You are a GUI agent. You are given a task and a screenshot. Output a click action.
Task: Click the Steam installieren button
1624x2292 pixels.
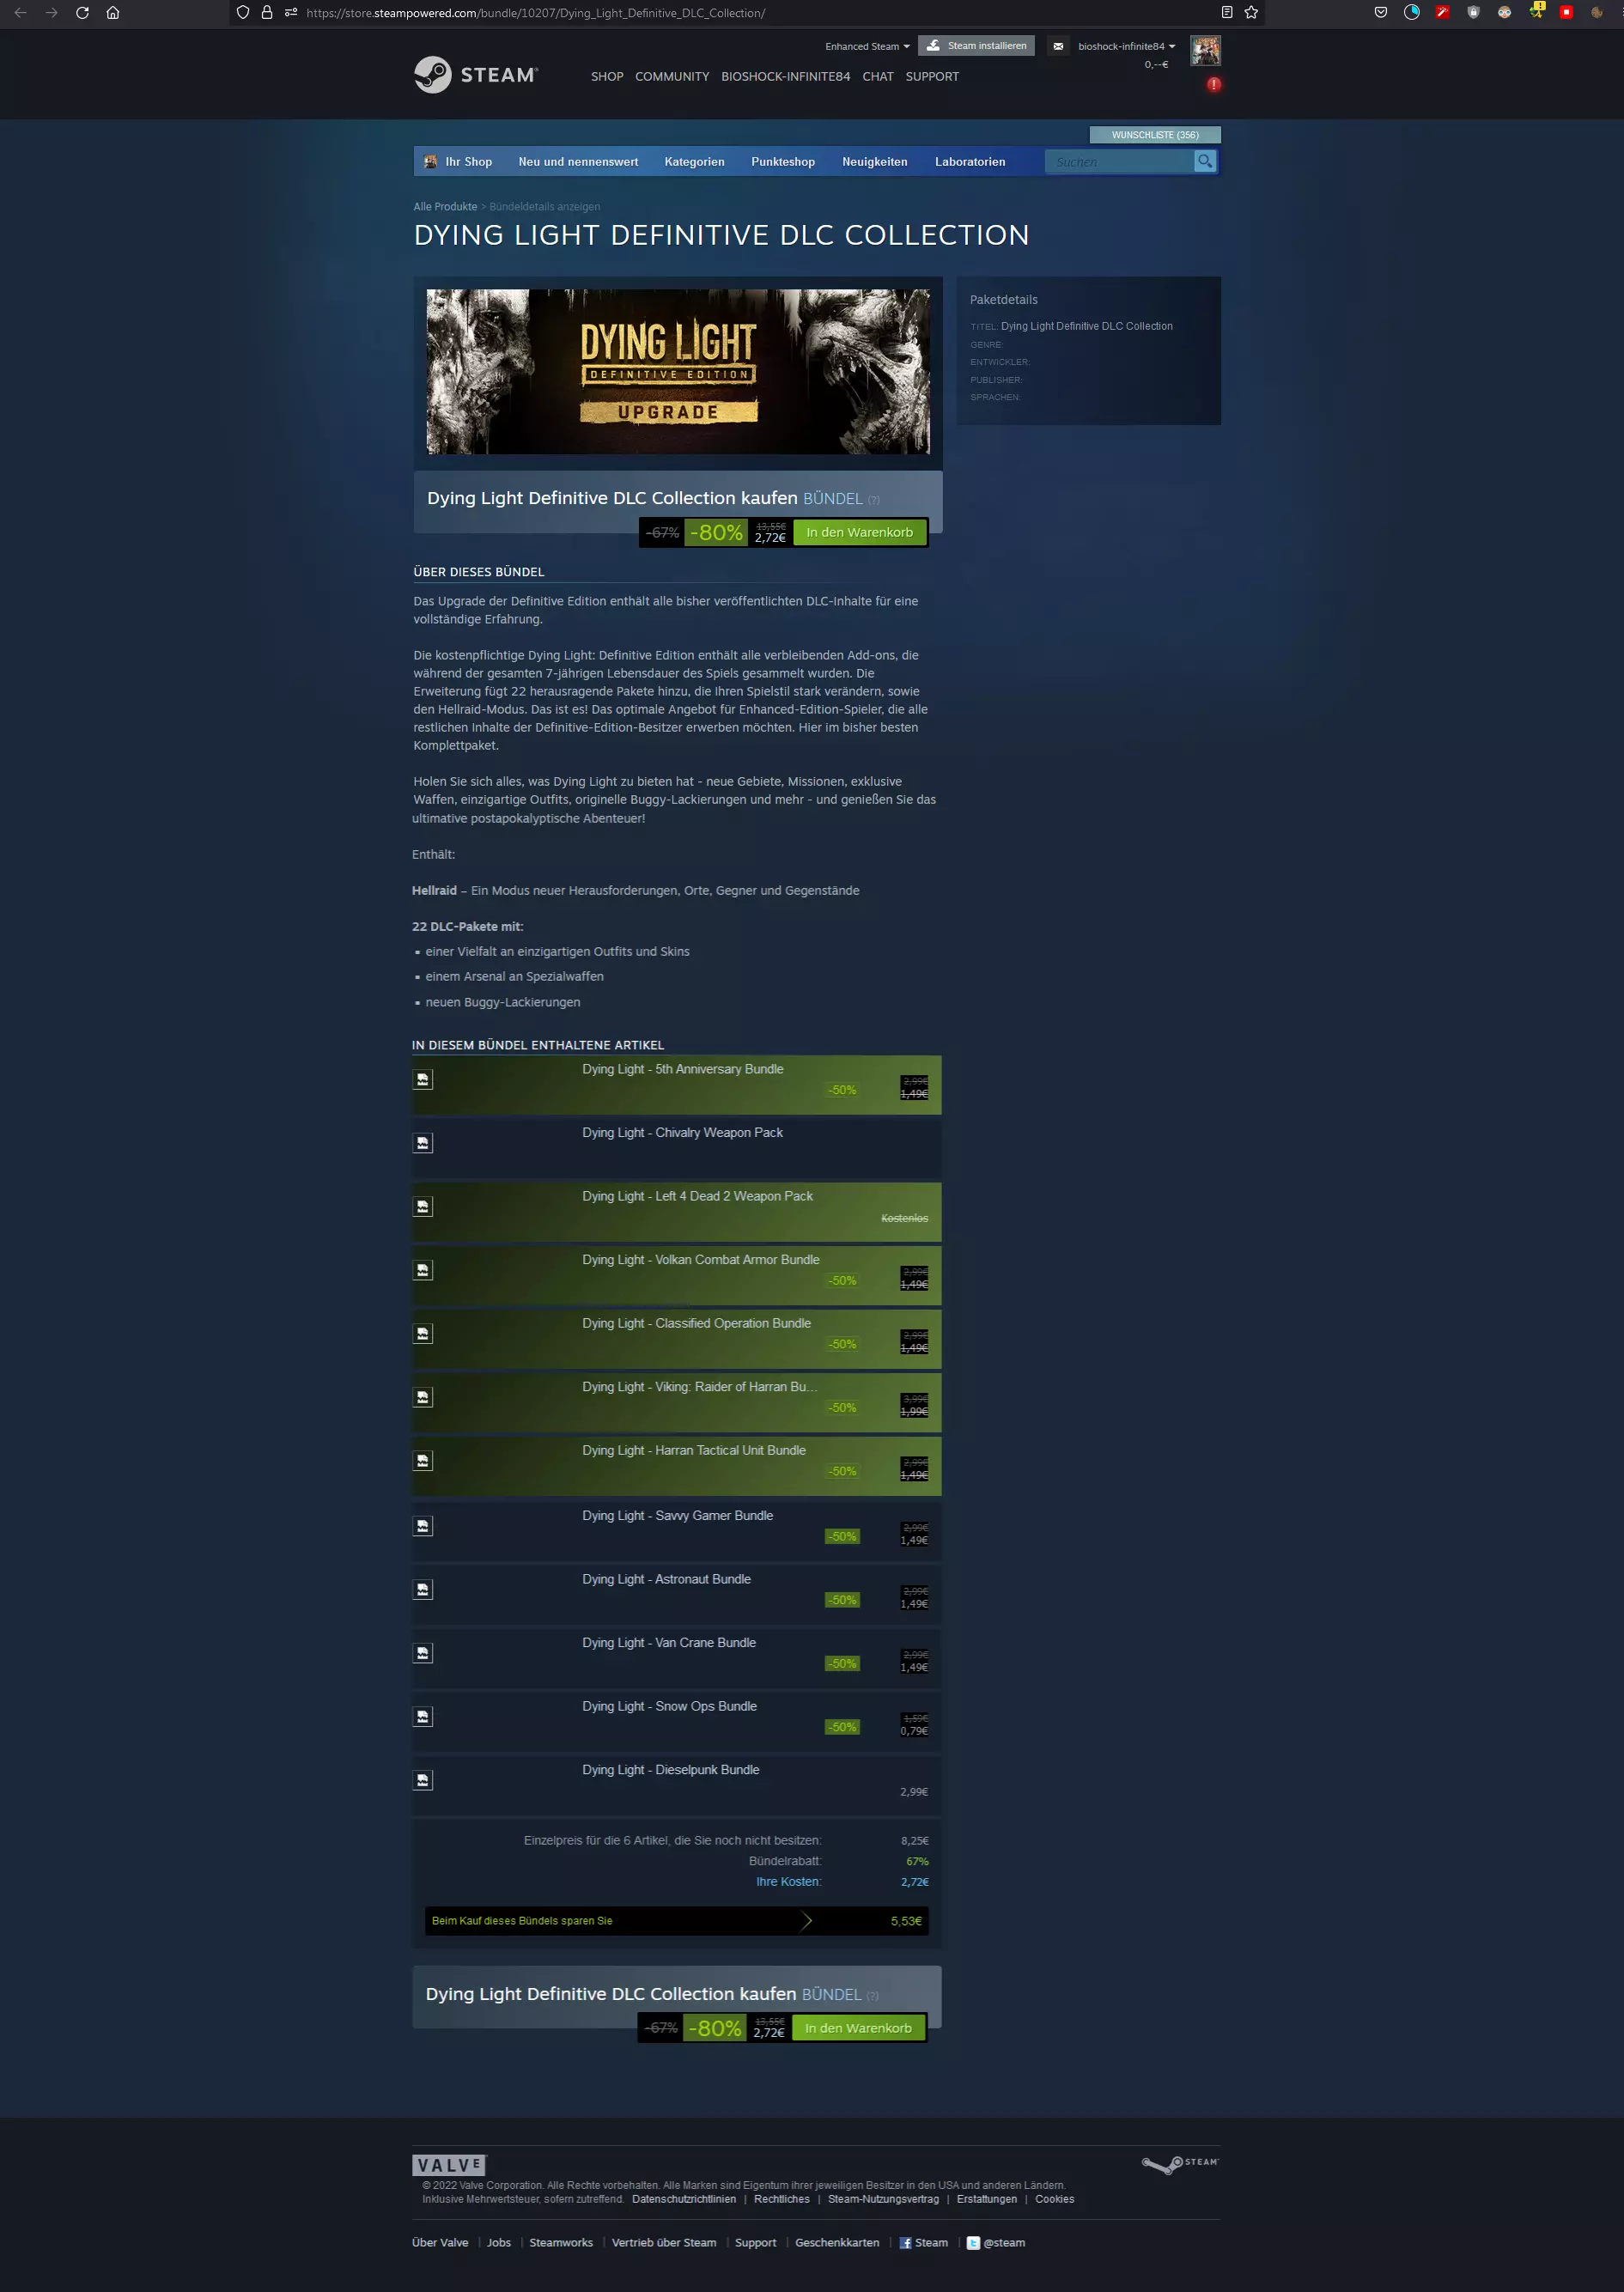click(976, 46)
